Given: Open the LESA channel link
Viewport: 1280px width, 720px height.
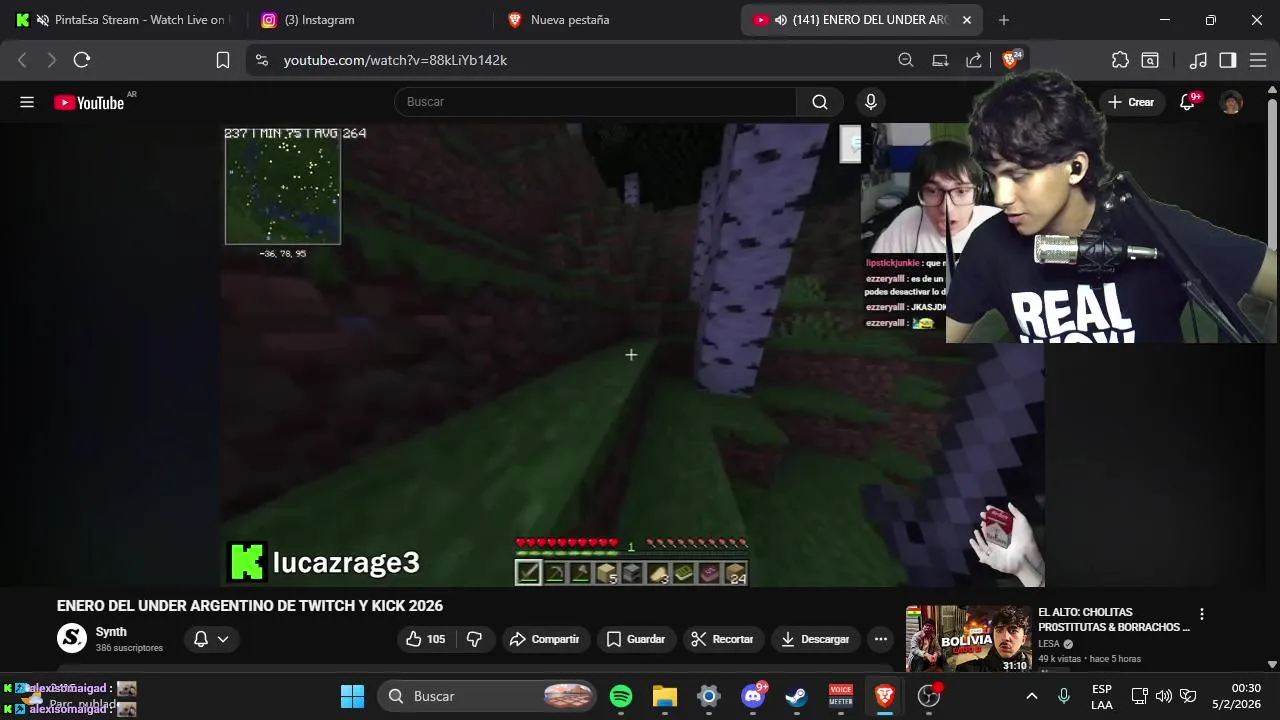Looking at the screenshot, I should (x=1048, y=644).
